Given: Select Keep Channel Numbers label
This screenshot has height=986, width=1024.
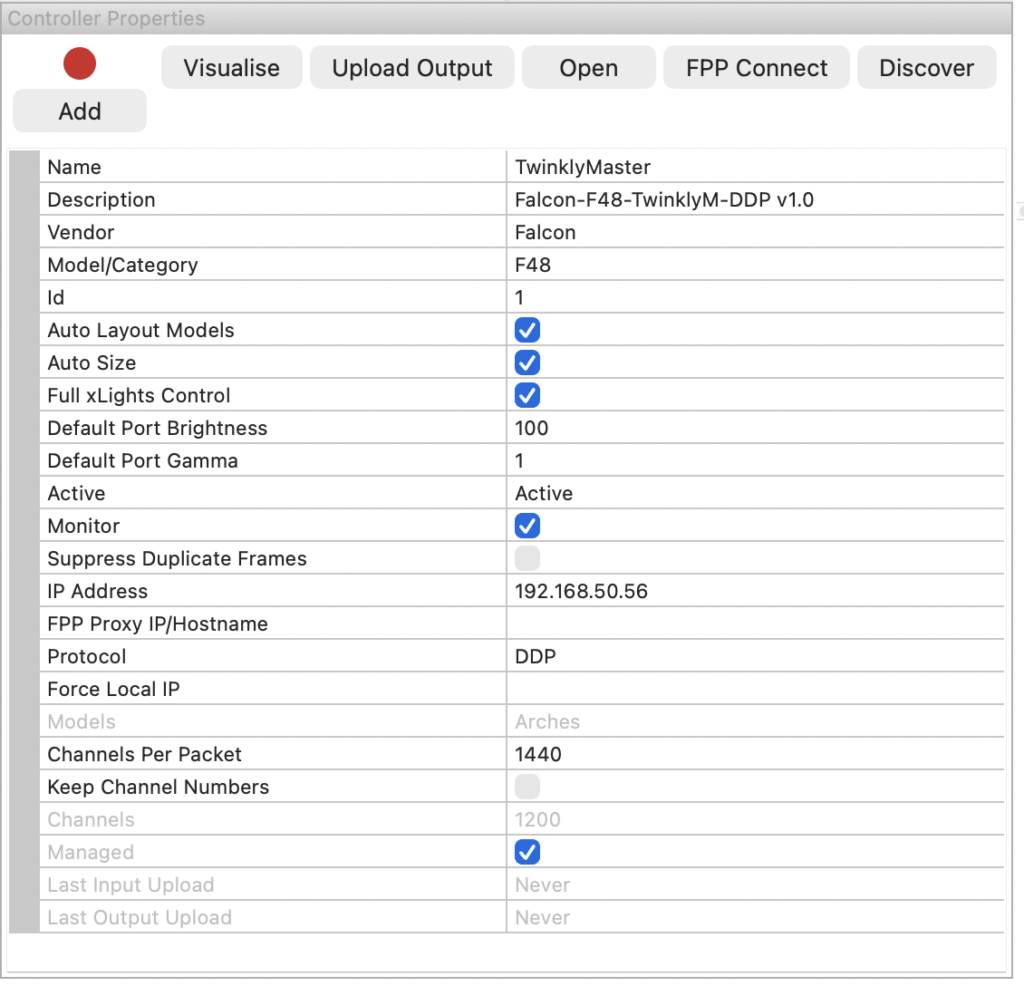Looking at the screenshot, I should click(x=158, y=787).
